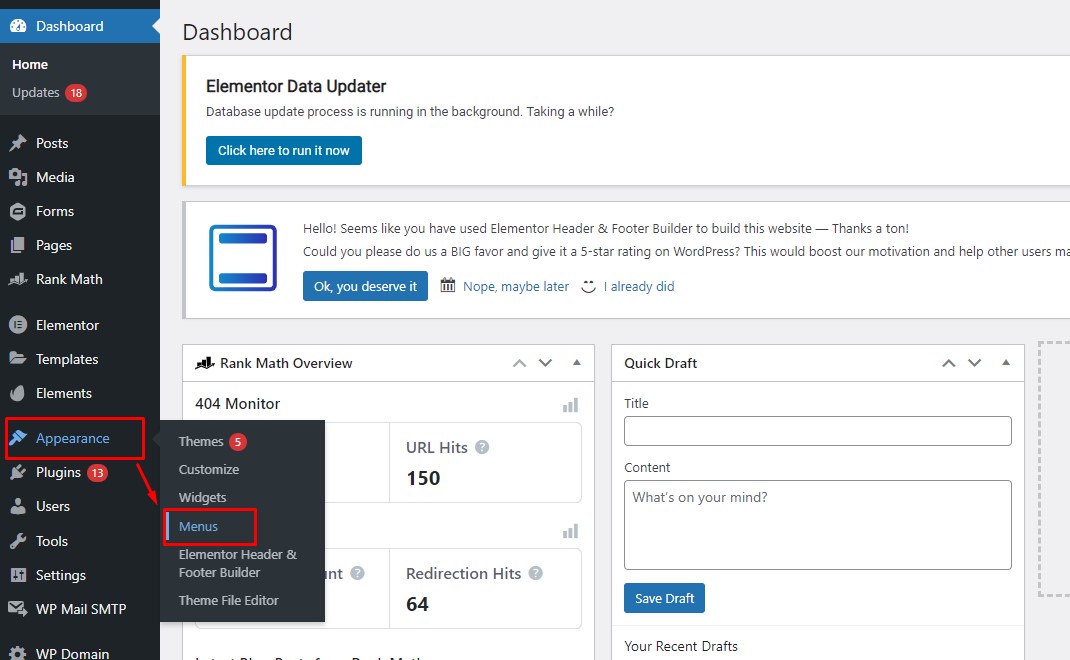Click the Users person icon

[x=18, y=506]
